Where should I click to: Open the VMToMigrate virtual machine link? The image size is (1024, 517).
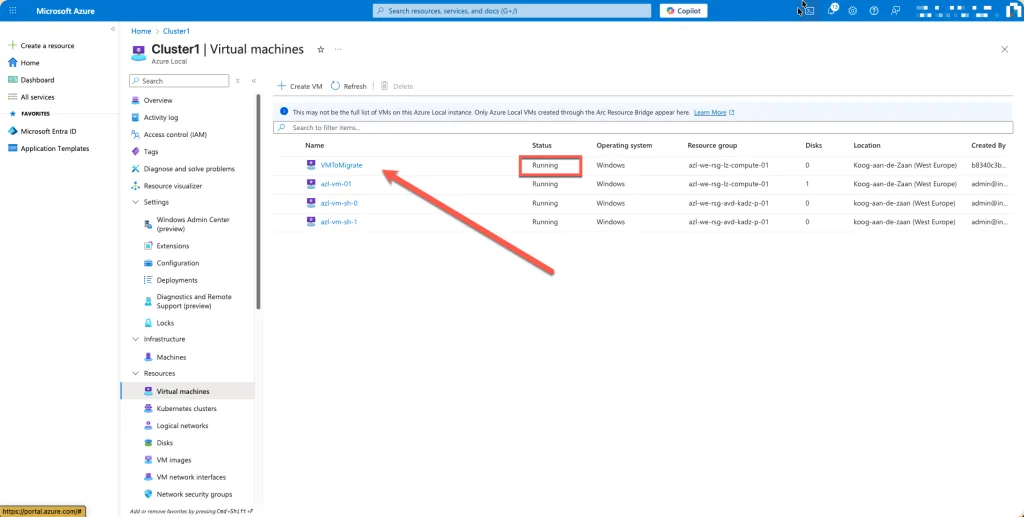click(x=341, y=164)
